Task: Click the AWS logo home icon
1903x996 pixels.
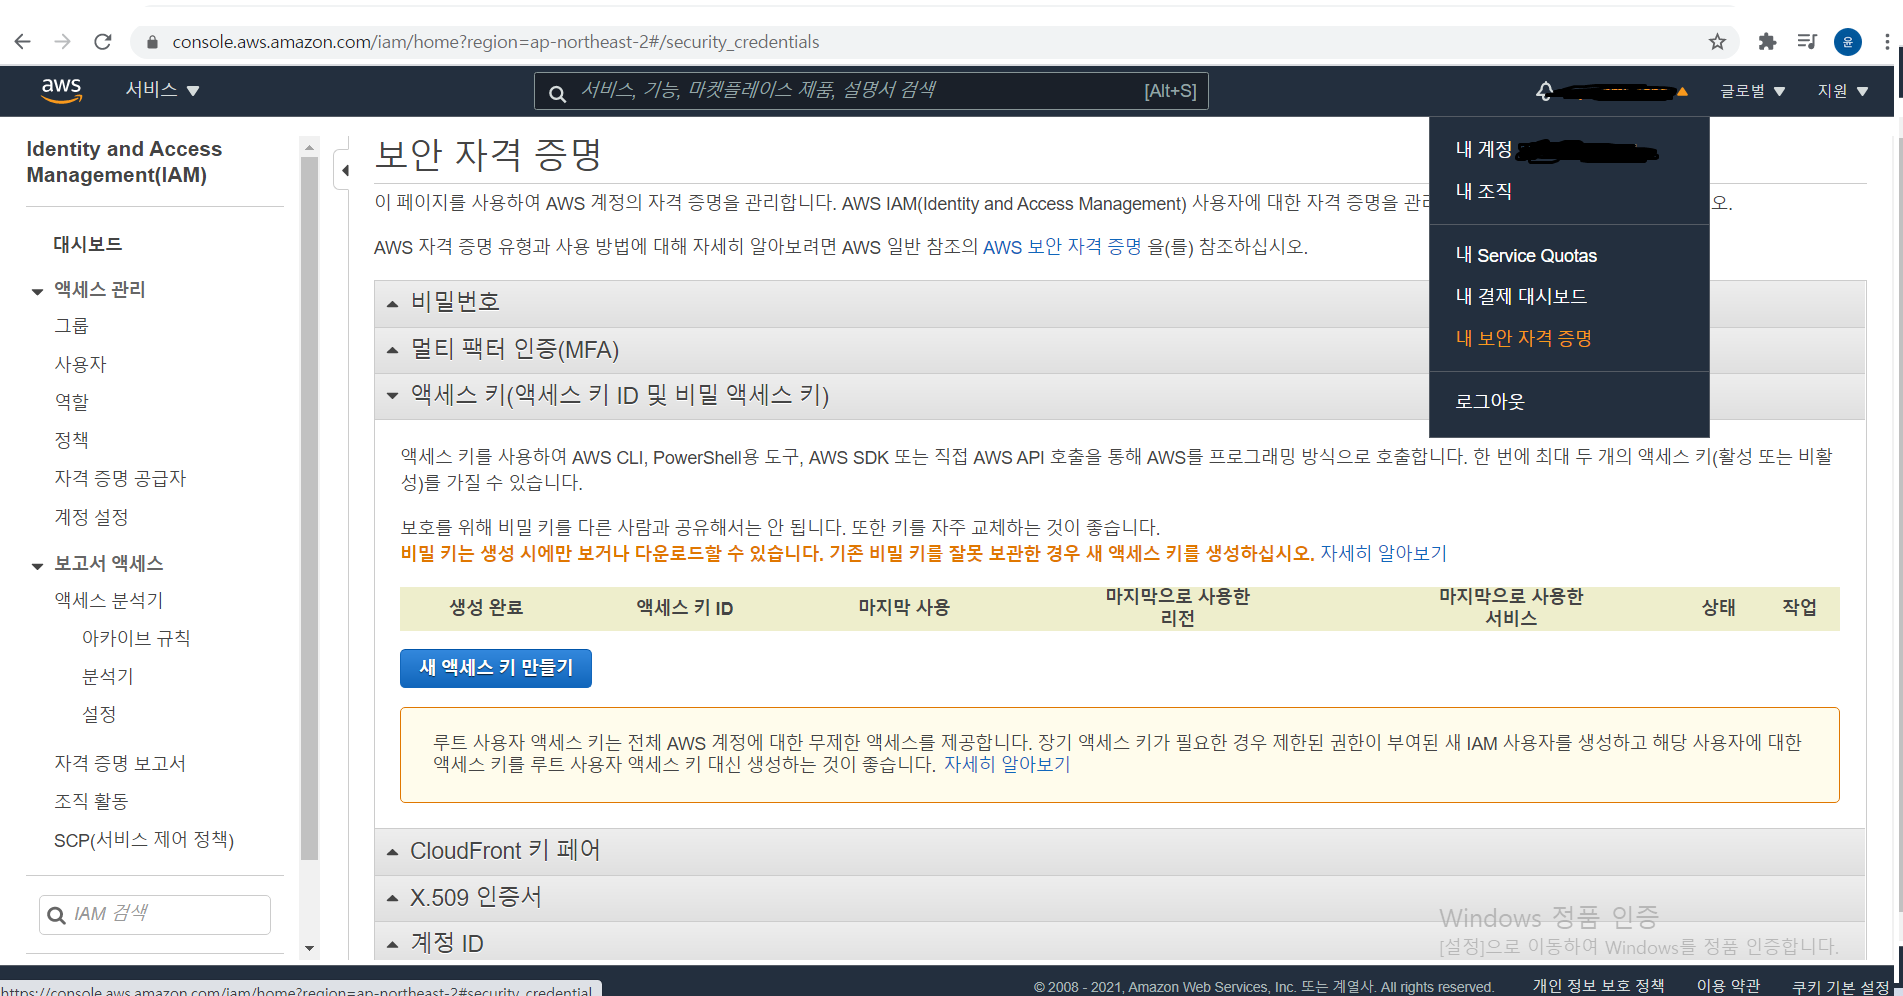Action: 61,90
